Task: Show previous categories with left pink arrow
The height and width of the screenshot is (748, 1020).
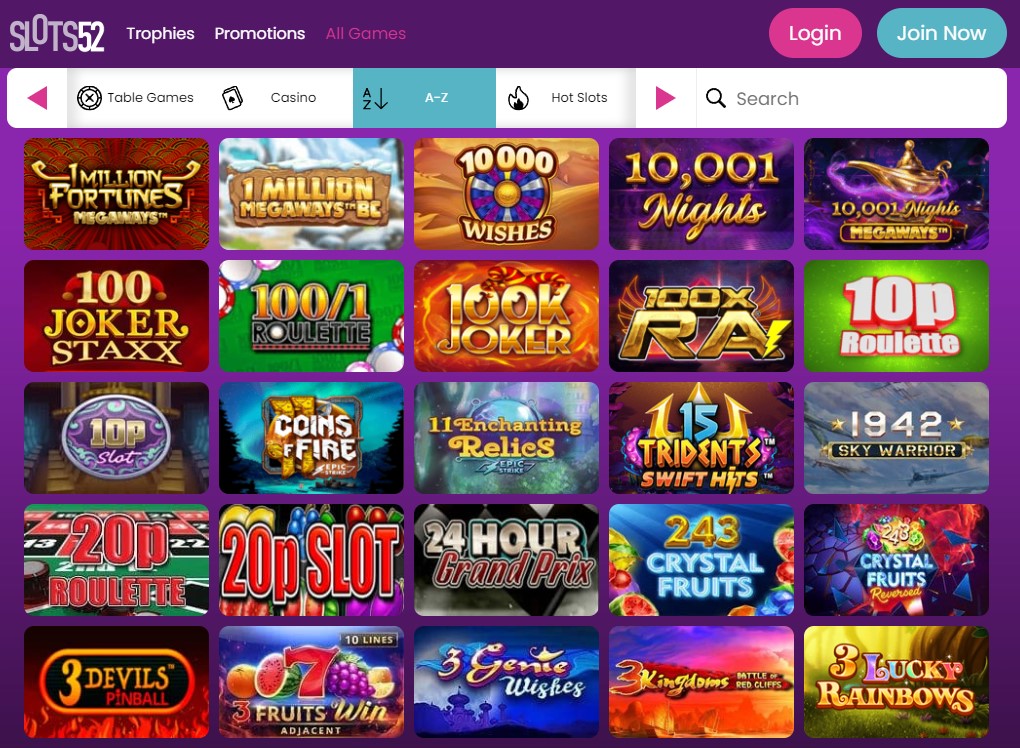Action: (x=37, y=98)
